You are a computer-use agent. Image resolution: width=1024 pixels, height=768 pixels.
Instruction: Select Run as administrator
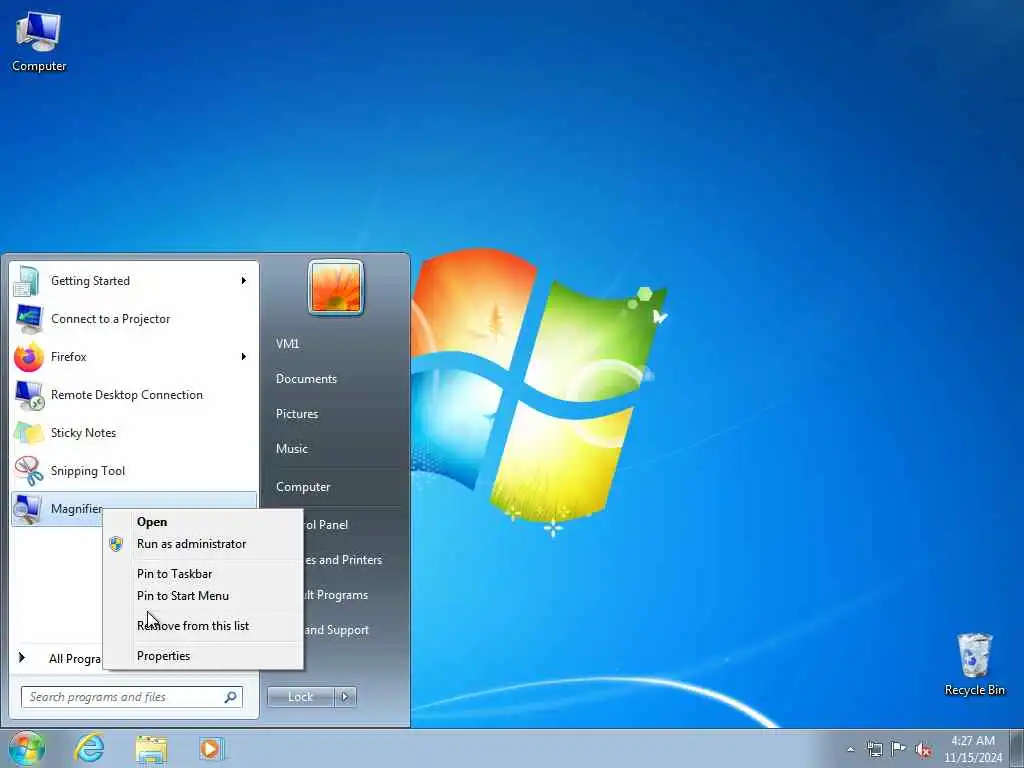coord(191,544)
